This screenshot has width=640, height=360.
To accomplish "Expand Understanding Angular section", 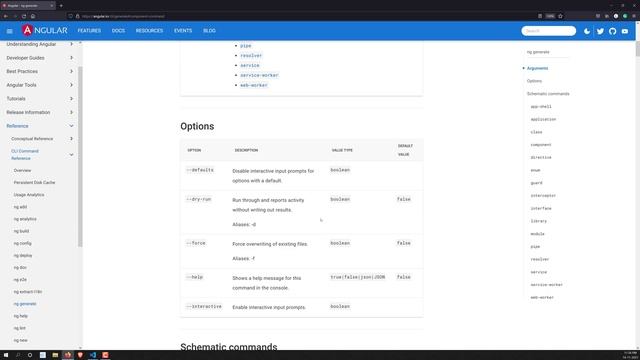I will [39, 44].
